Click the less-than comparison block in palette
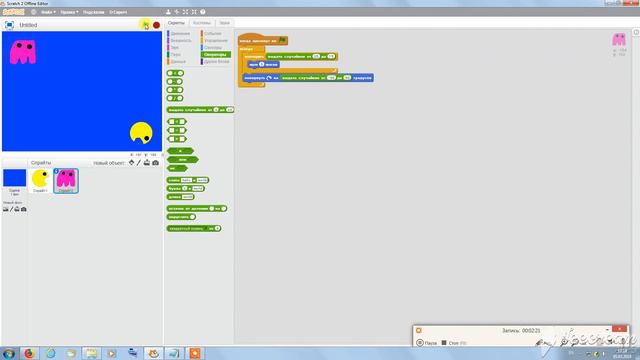 point(177,122)
